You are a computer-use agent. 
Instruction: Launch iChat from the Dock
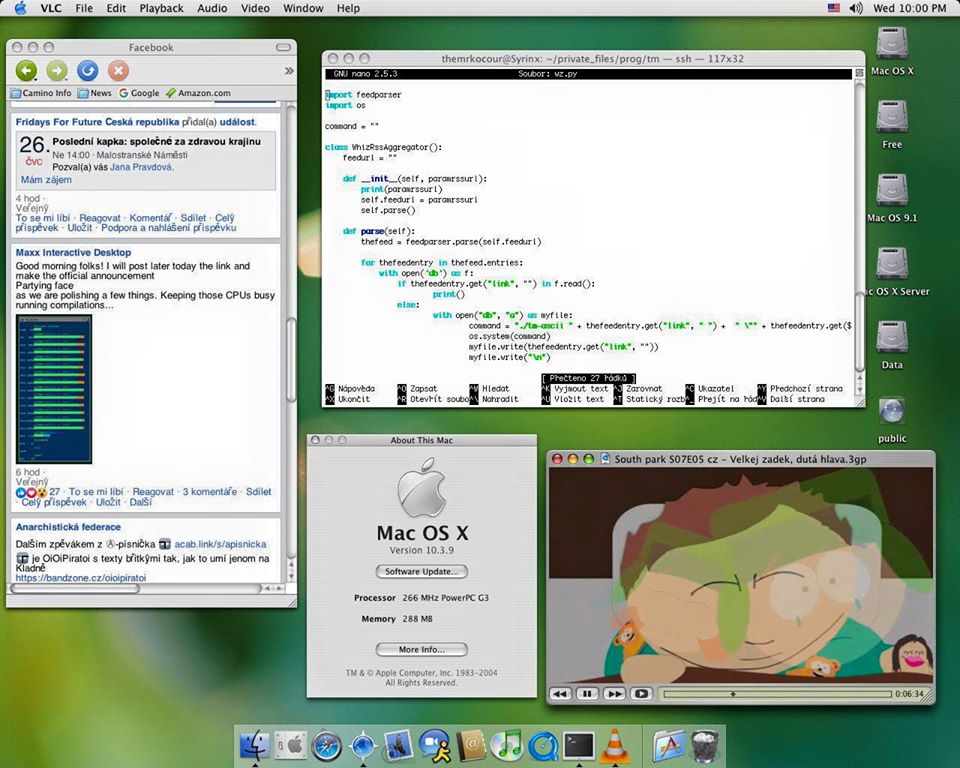tap(435, 745)
